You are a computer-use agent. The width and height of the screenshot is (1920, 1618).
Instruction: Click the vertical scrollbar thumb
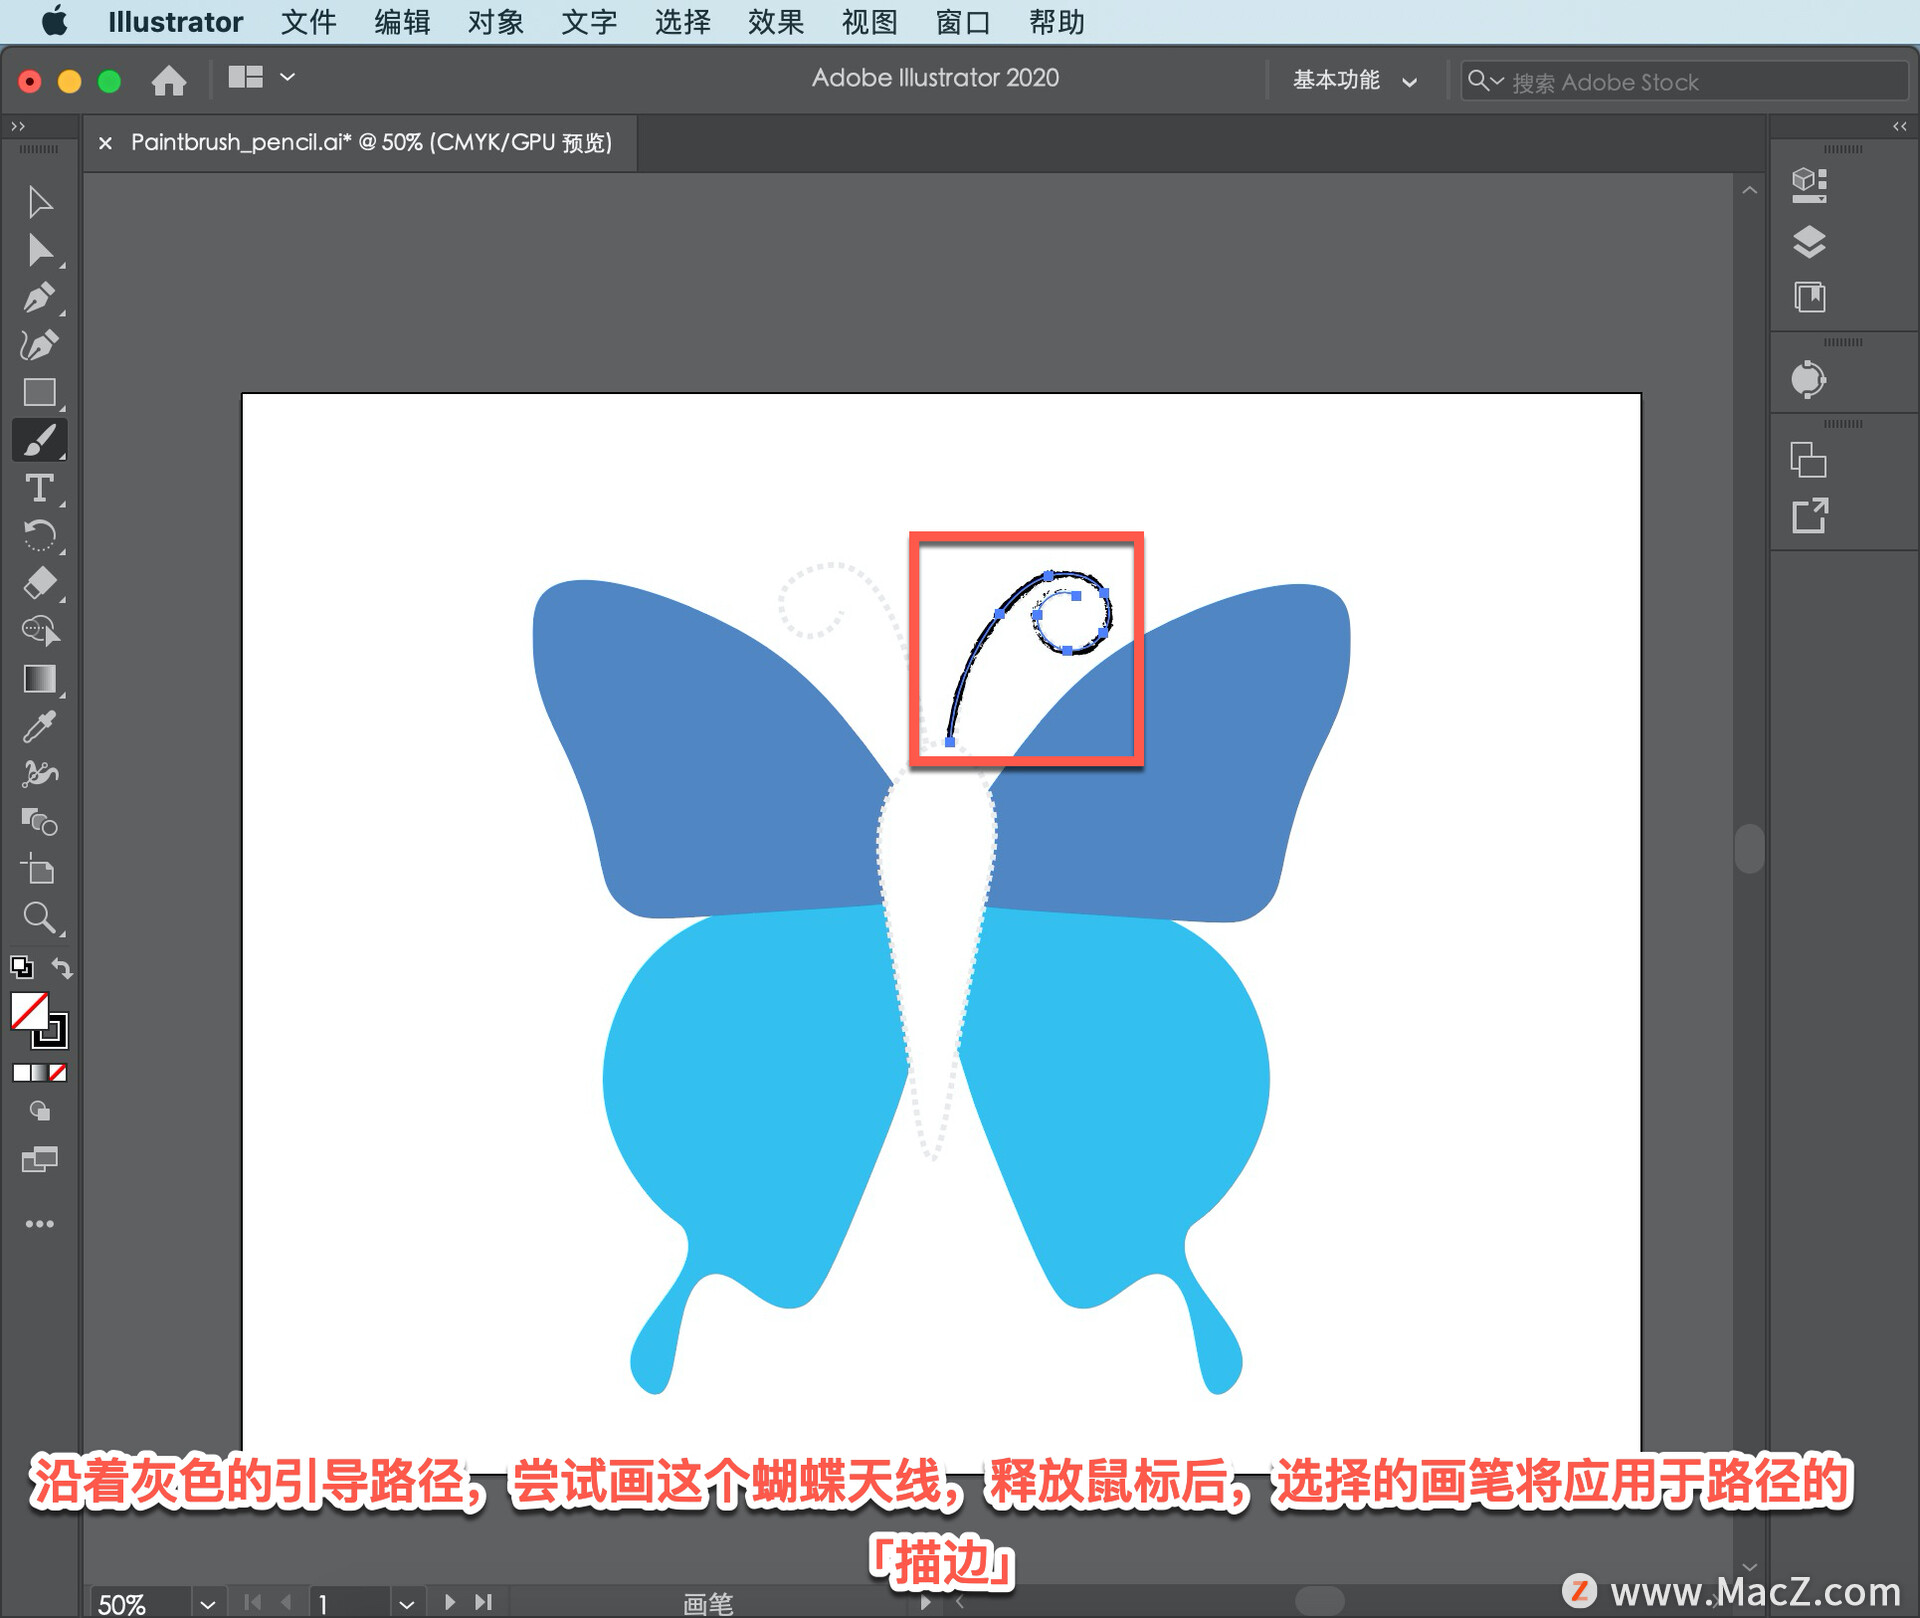point(1749,849)
